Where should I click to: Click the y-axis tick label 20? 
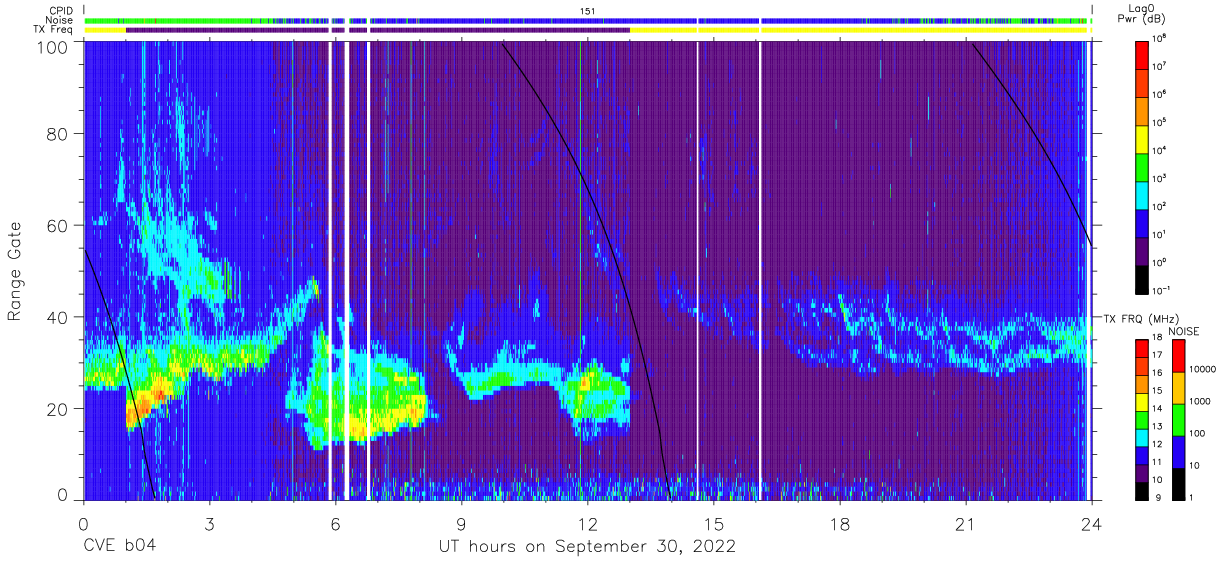coord(57,408)
